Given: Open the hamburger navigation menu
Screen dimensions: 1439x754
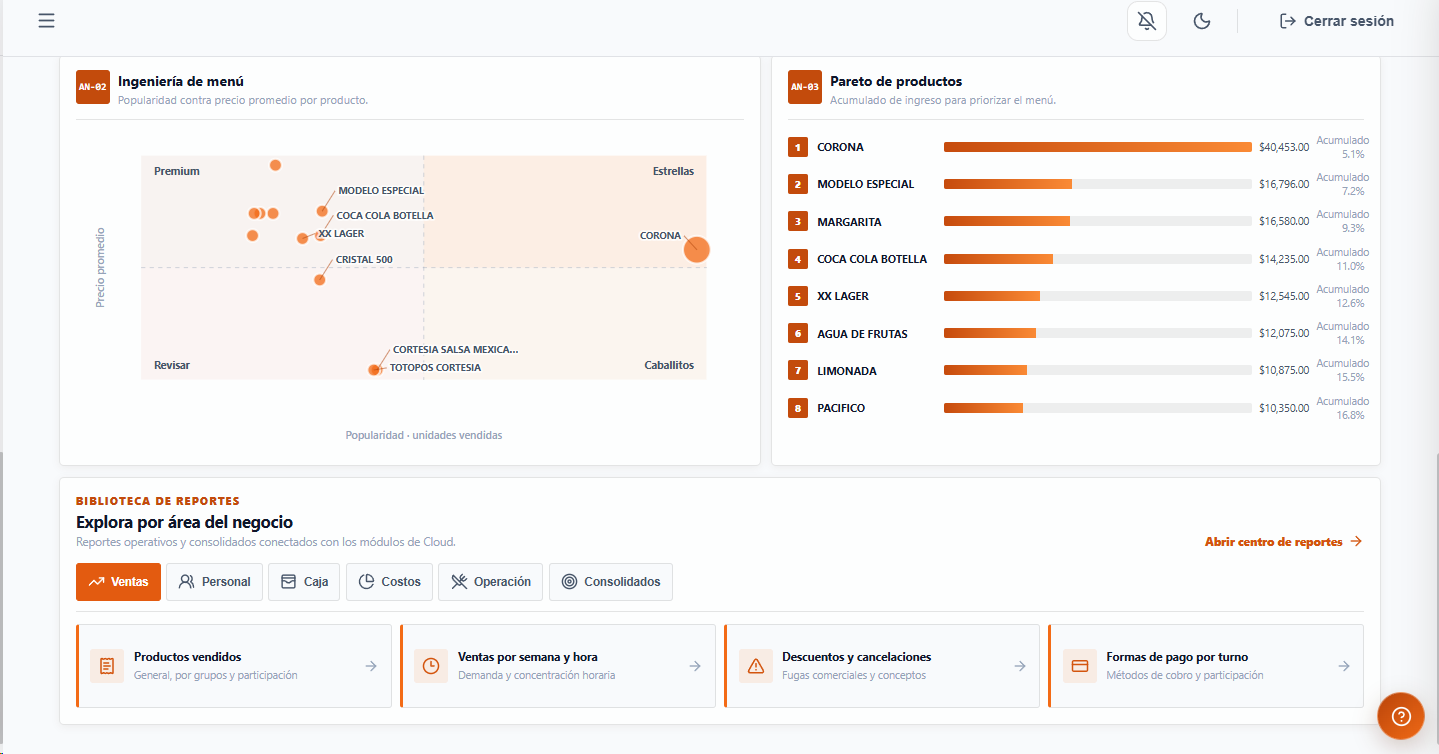Looking at the screenshot, I should pyautogui.click(x=46, y=21).
